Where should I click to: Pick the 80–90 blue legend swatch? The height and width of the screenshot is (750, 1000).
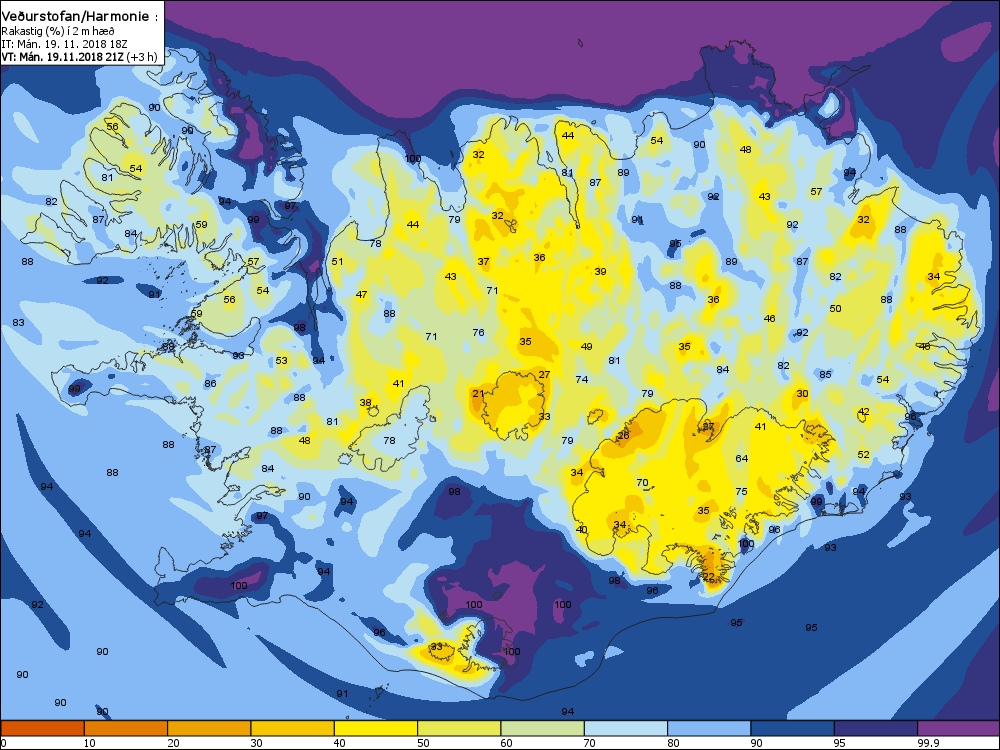tap(709, 728)
